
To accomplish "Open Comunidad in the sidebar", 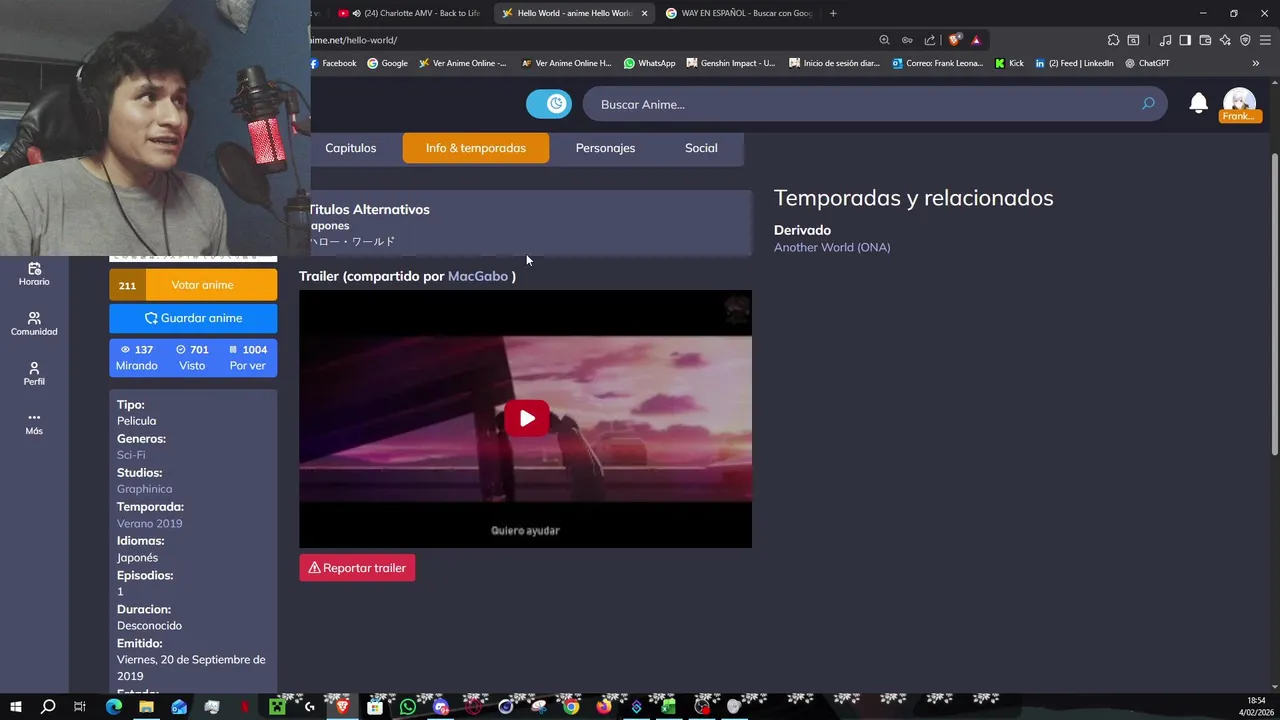I will coord(34,323).
